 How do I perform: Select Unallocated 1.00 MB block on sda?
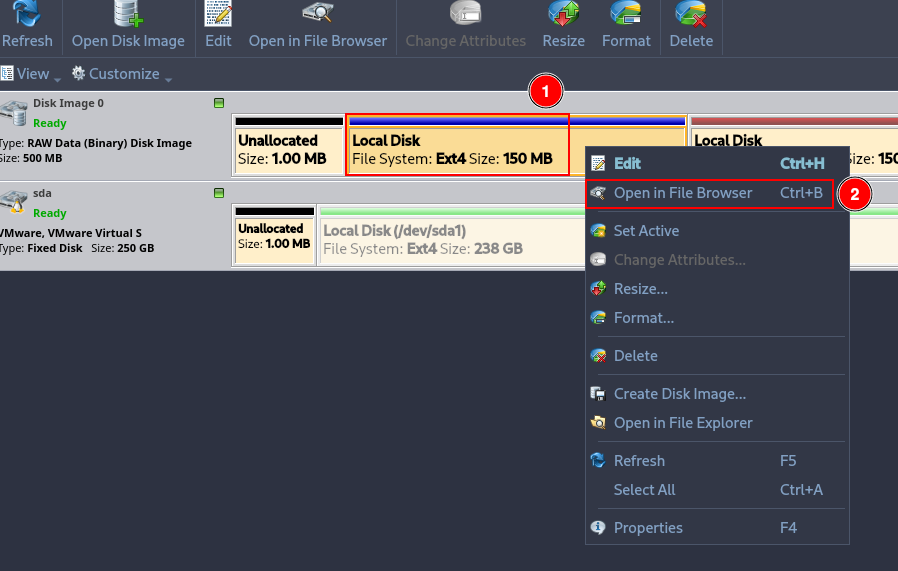[x=274, y=238]
